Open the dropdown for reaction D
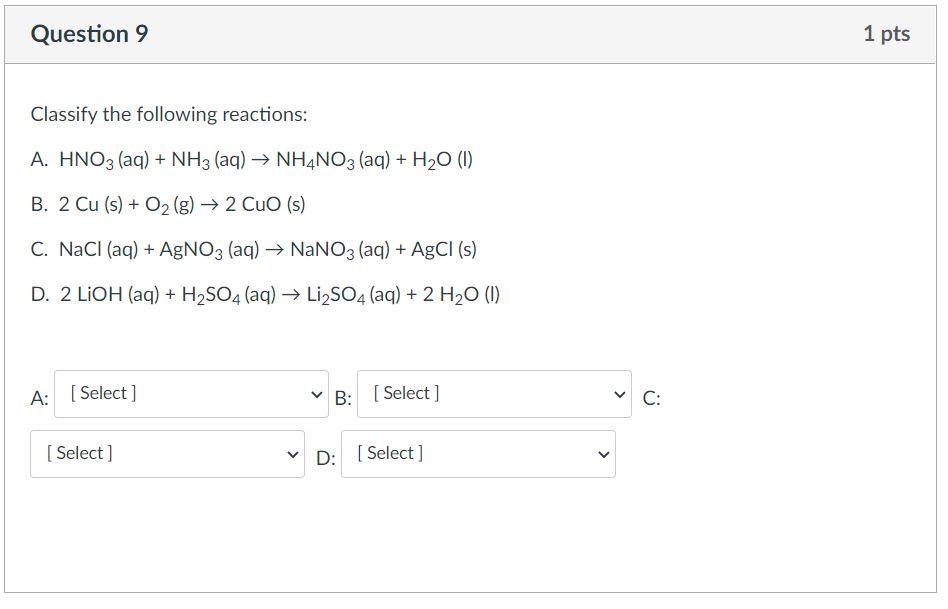The width and height of the screenshot is (948, 609). (x=477, y=454)
